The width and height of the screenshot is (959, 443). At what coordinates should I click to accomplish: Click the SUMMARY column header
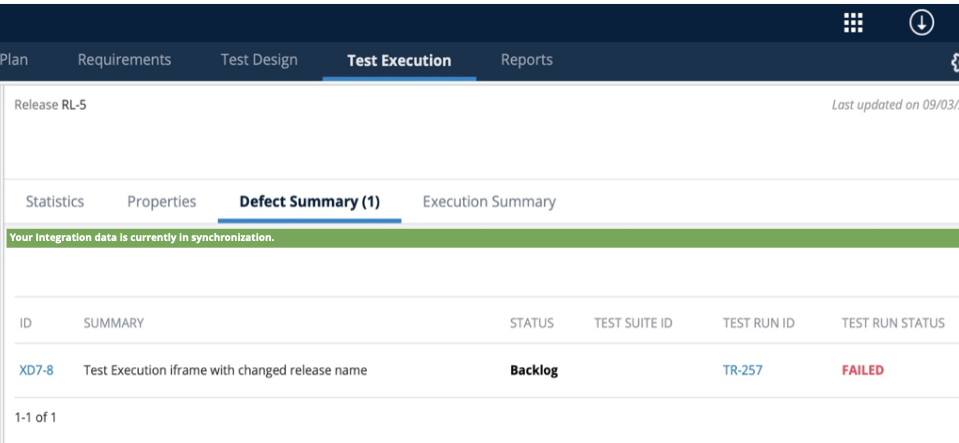114,323
